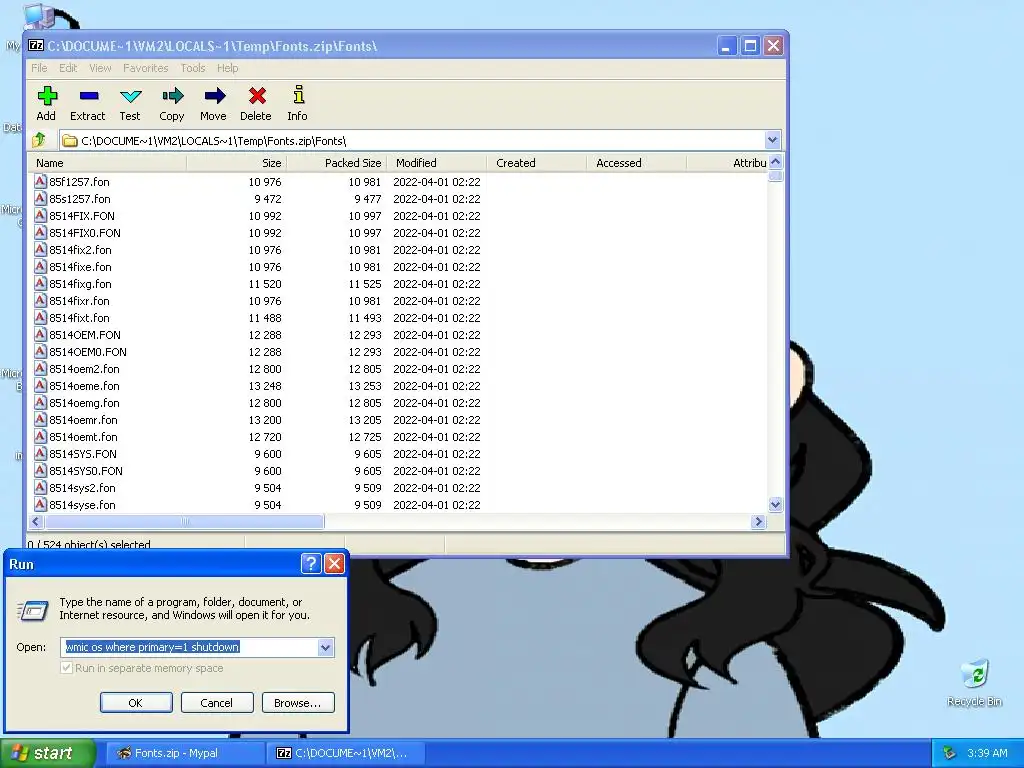
Task: Sort by Modified column header
Action: [437, 163]
